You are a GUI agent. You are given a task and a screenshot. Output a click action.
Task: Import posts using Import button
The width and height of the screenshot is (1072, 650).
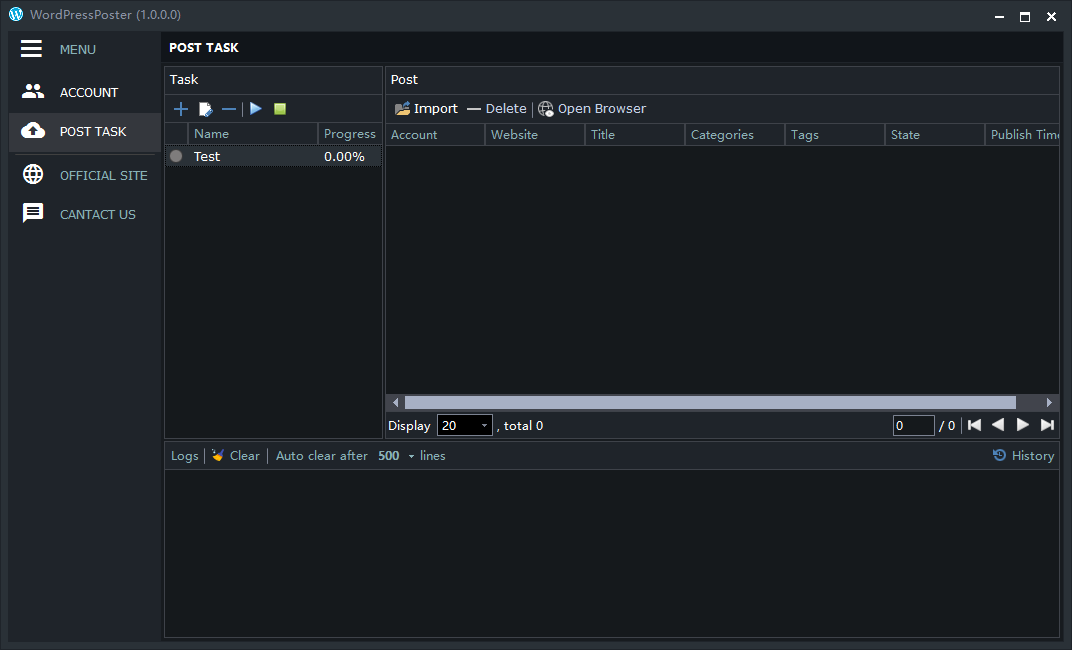[426, 109]
